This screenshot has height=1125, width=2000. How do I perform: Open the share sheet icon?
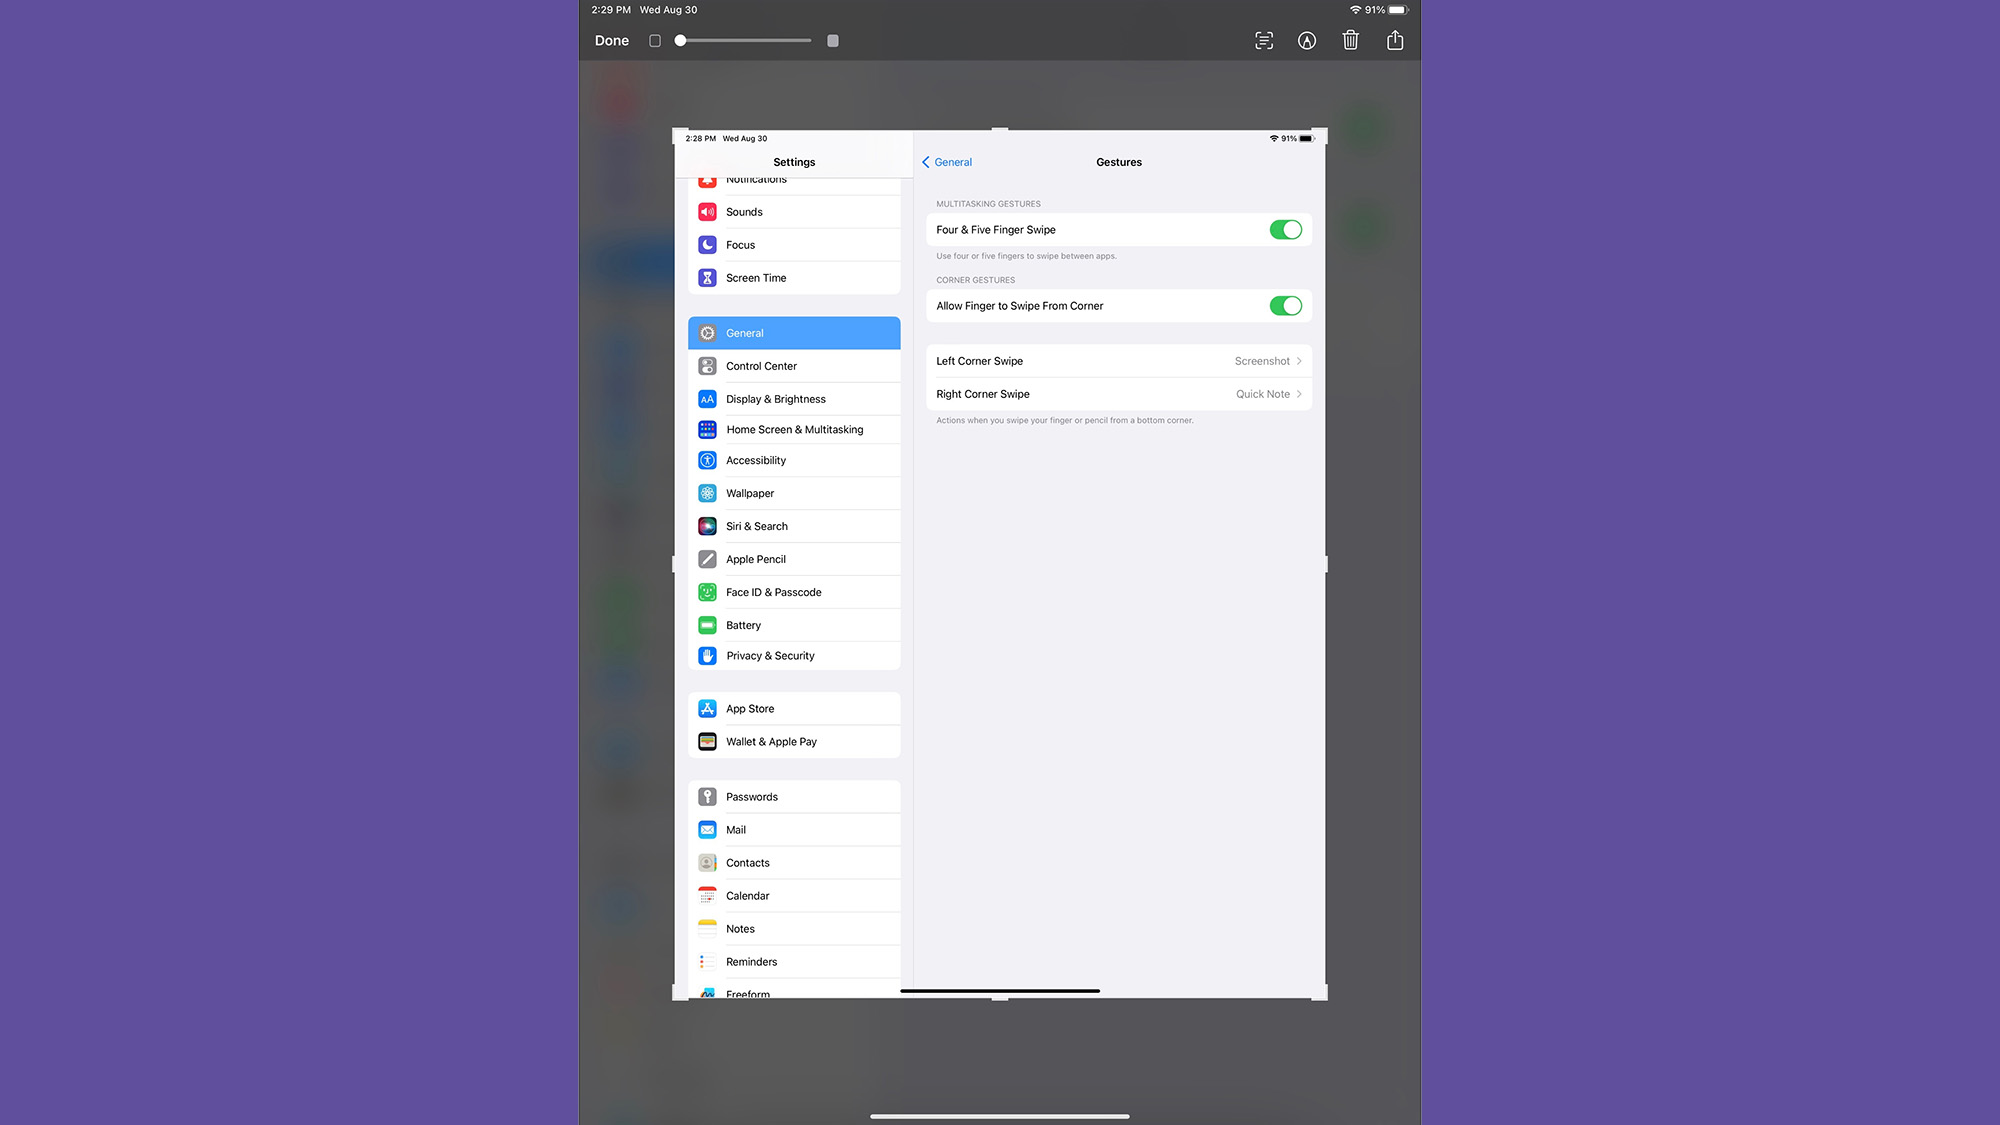point(1395,40)
